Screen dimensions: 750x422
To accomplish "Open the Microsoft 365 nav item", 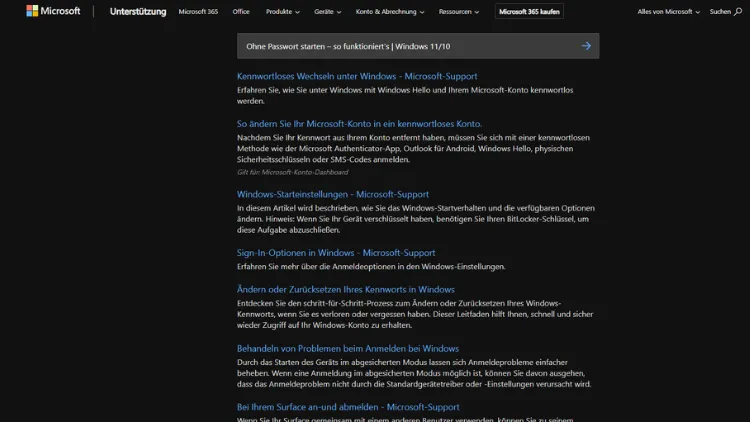I will [198, 11].
